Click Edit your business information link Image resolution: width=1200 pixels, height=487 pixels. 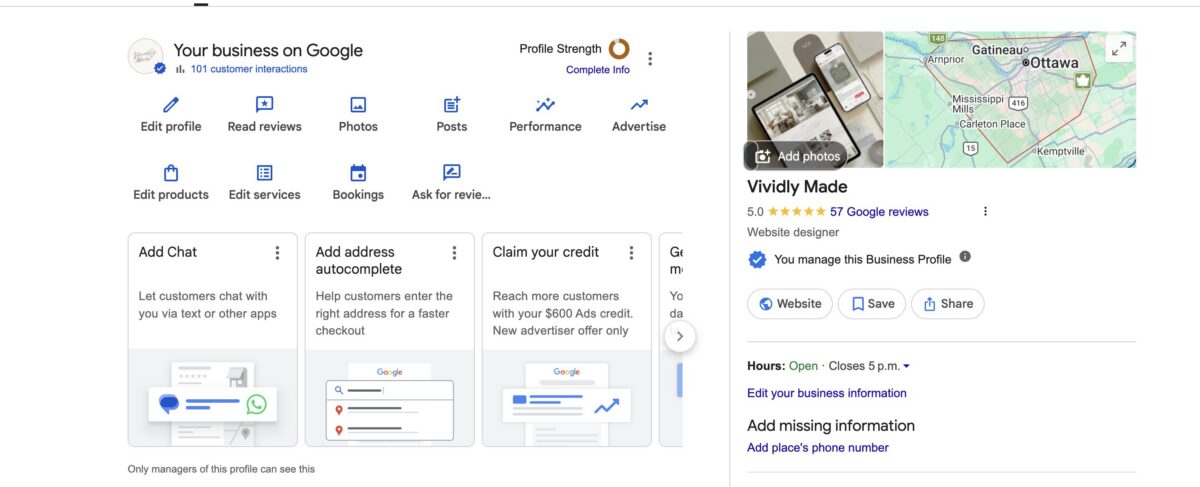(827, 393)
